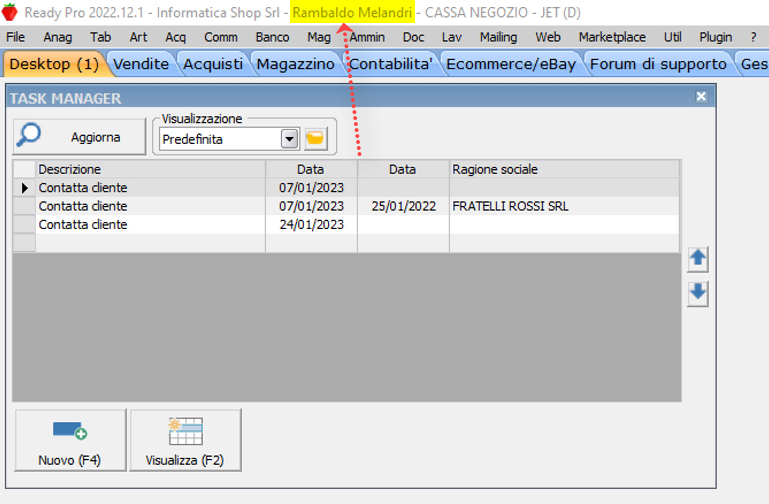Sort by Ragione sociale column header
The image size is (769, 504).
(x=564, y=169)
